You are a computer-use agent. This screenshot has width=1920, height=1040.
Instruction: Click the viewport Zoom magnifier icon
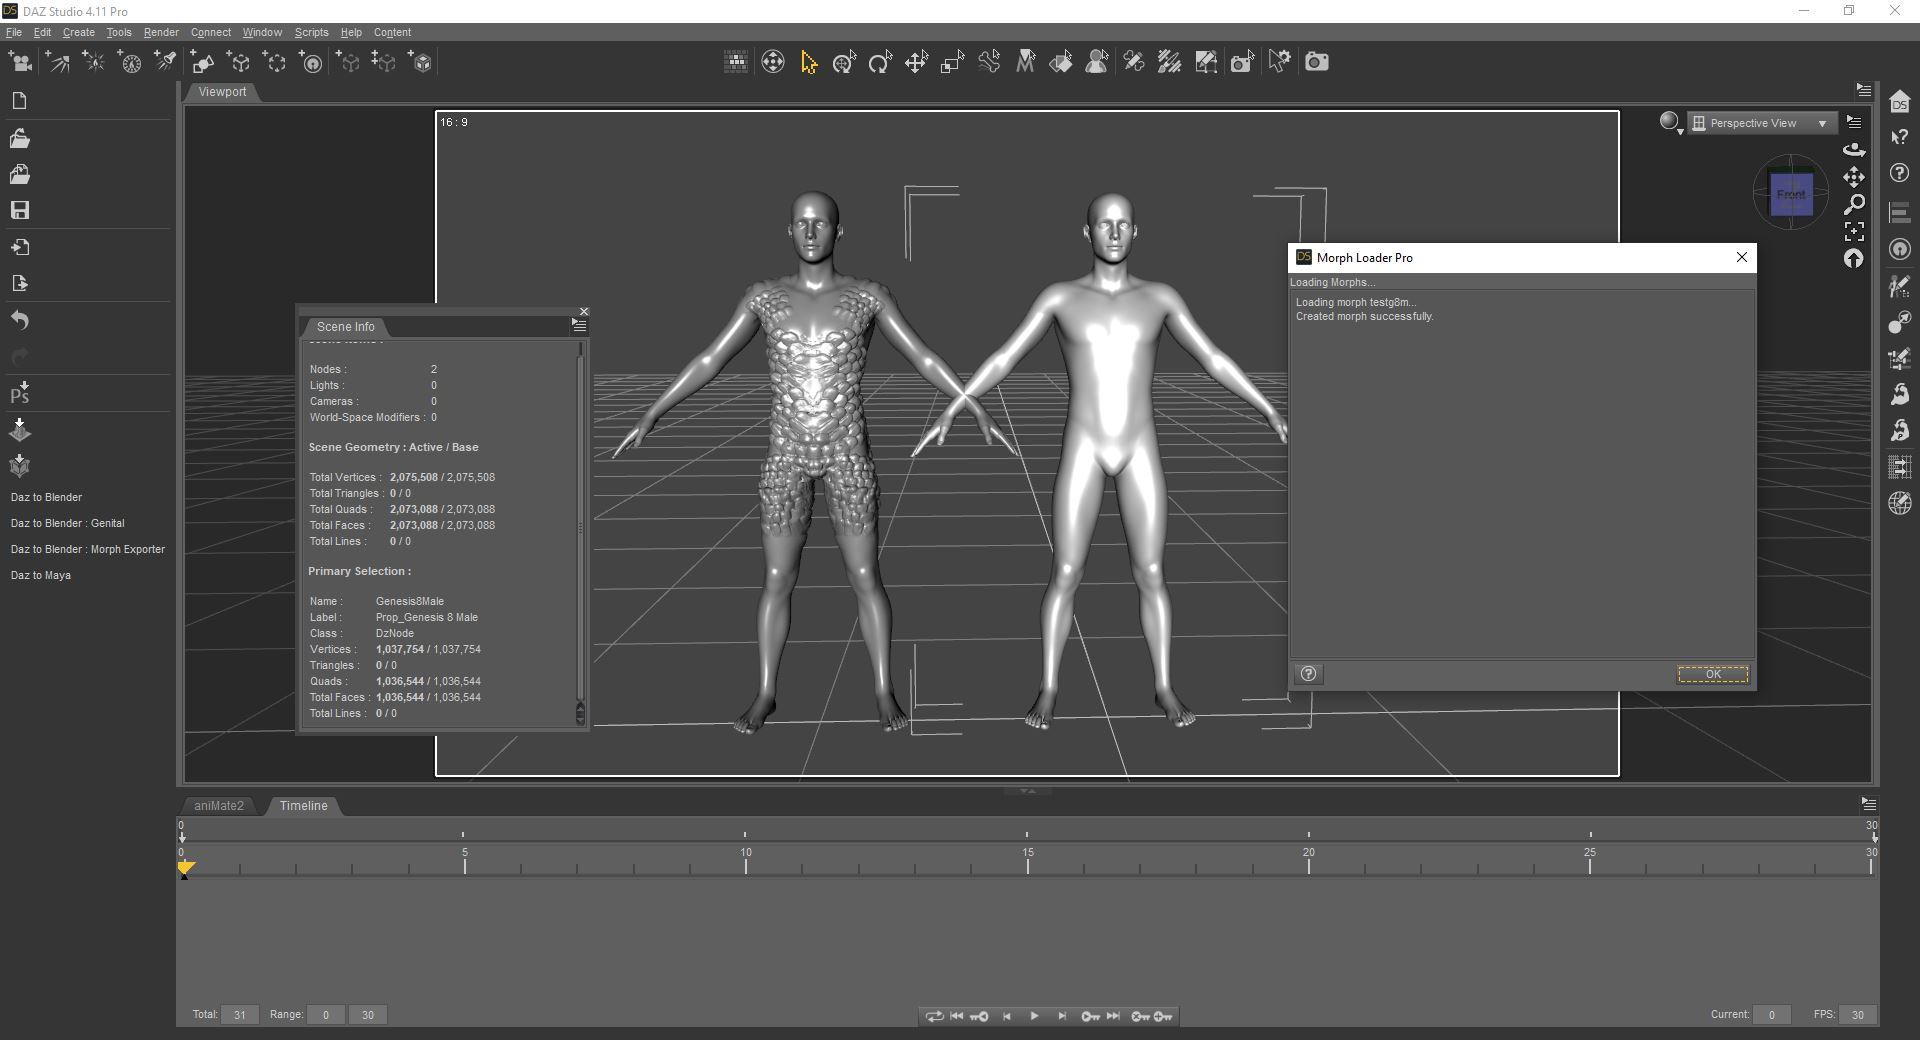1854,204
